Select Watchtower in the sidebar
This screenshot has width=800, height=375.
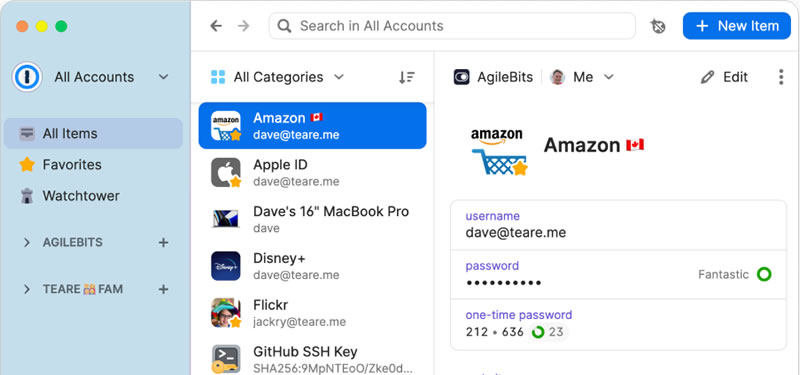pos(93,196)
